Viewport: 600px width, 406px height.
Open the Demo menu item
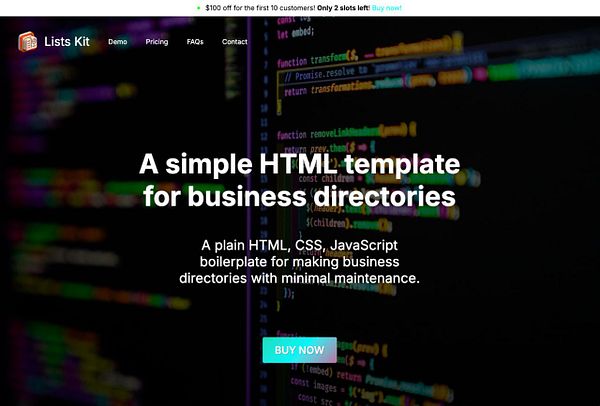(x=117, y=42)
